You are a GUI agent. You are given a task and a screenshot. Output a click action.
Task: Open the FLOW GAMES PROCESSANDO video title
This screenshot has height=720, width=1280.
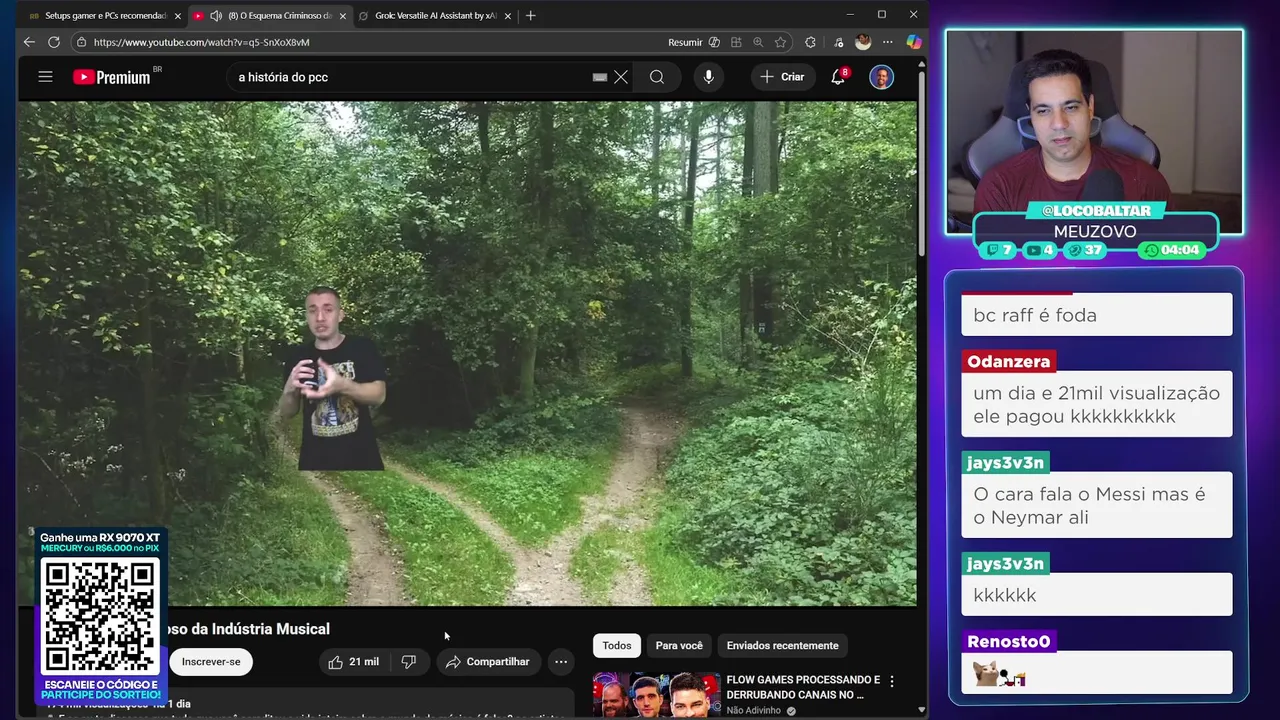tap(803, 687)
